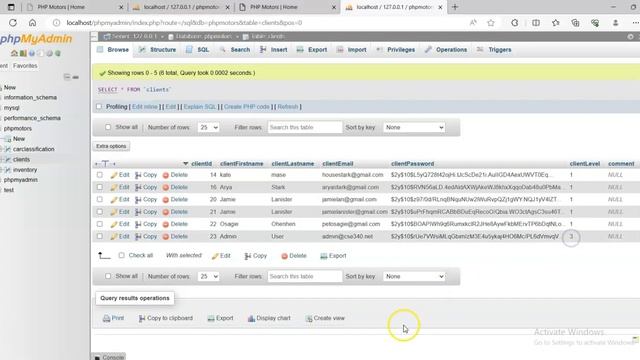640x360 pixels.
Task: Check the upper Show all checkbox
Action: [x=108, y=127]
